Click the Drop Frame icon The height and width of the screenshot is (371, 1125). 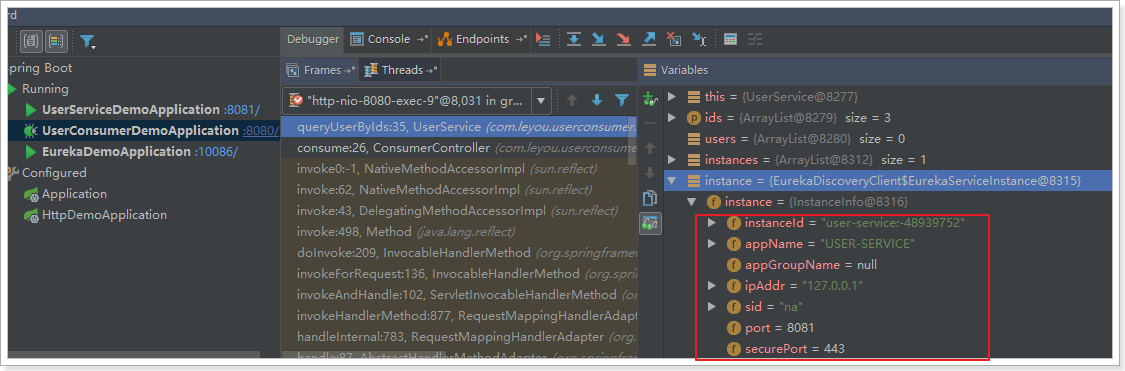673,39
